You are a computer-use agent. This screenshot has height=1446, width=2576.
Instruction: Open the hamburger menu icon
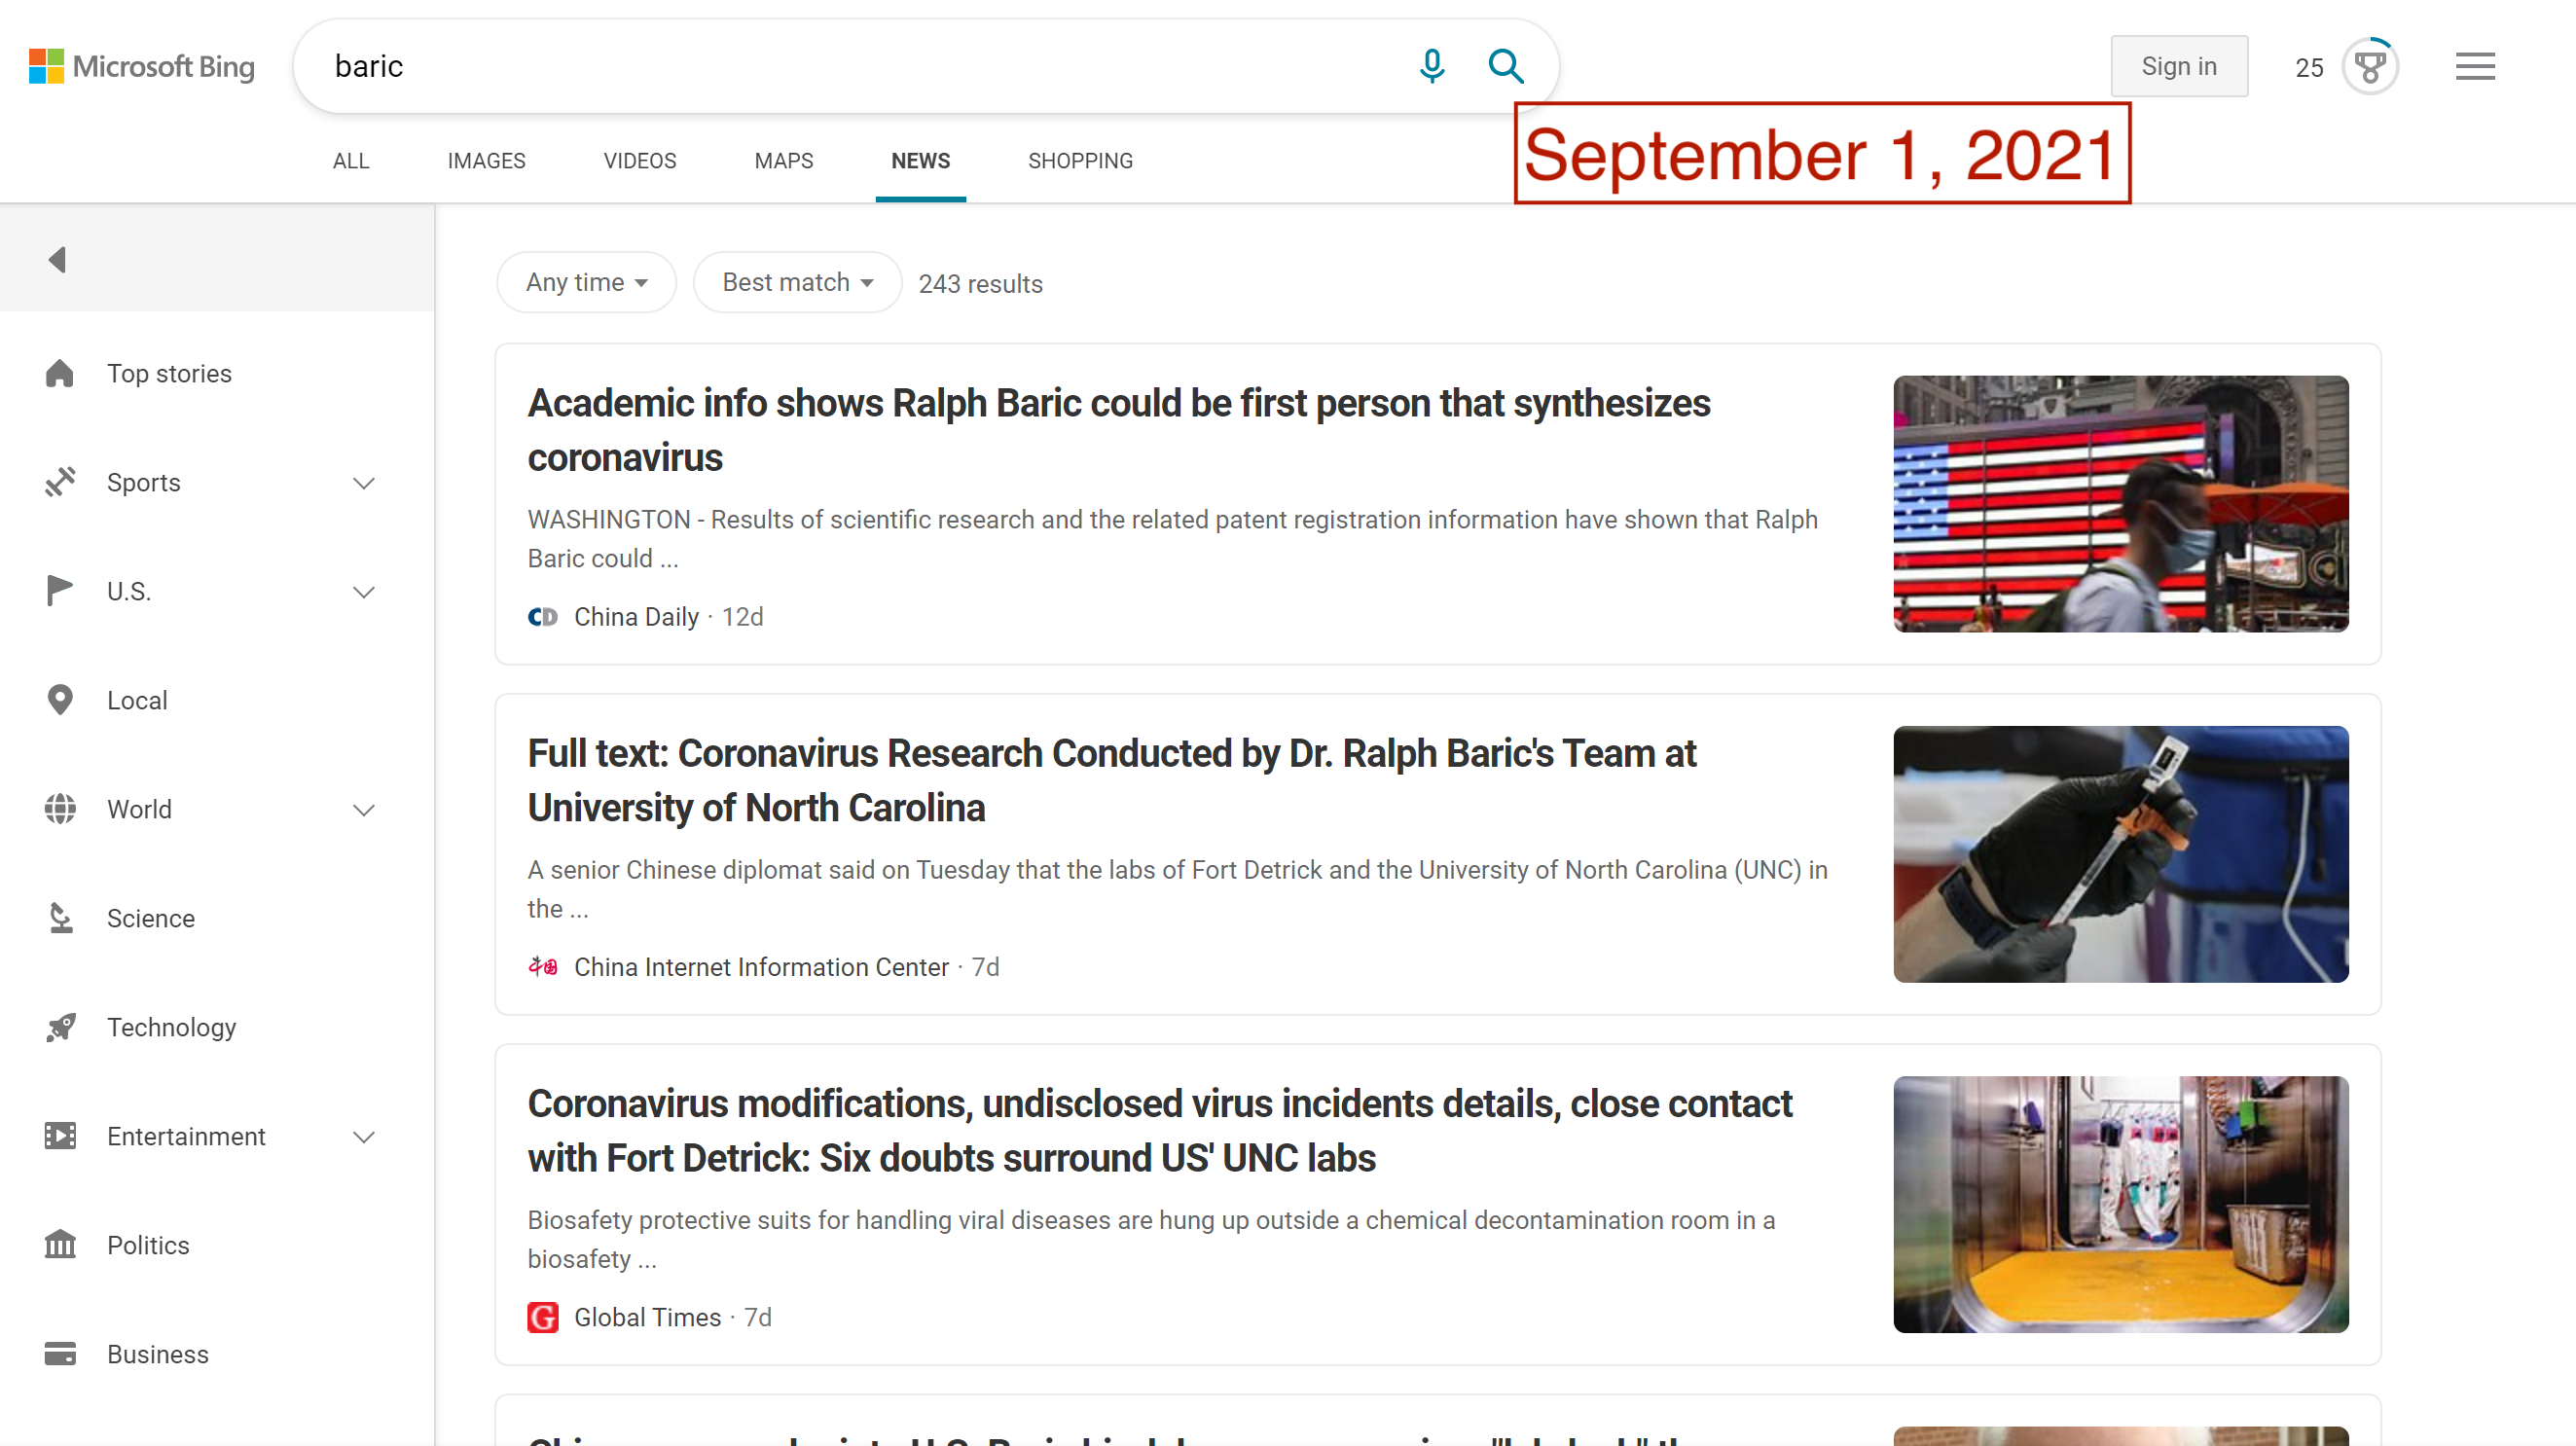[x=2474, y=66]
